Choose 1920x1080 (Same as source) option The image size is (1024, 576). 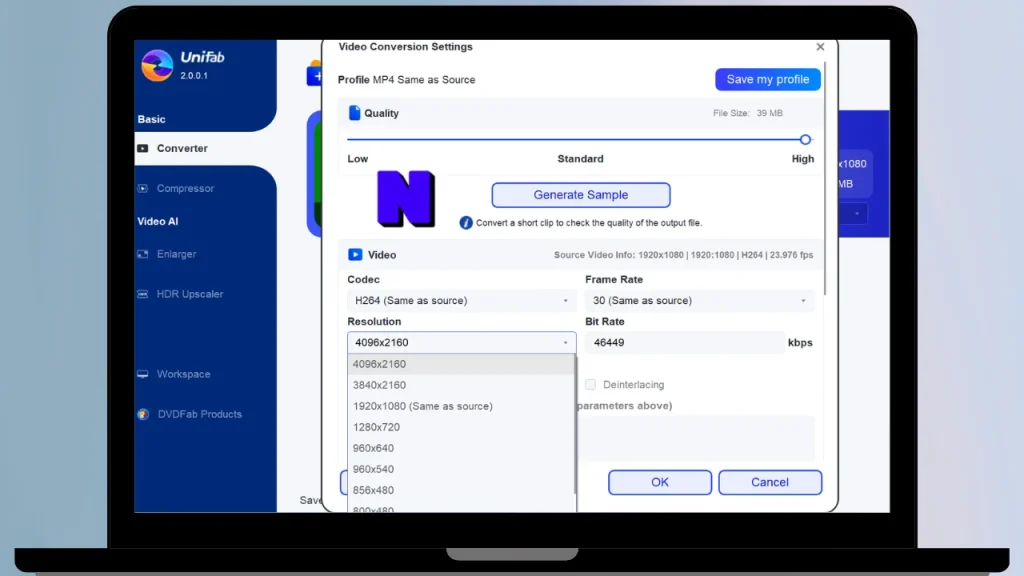click(461, 406)
